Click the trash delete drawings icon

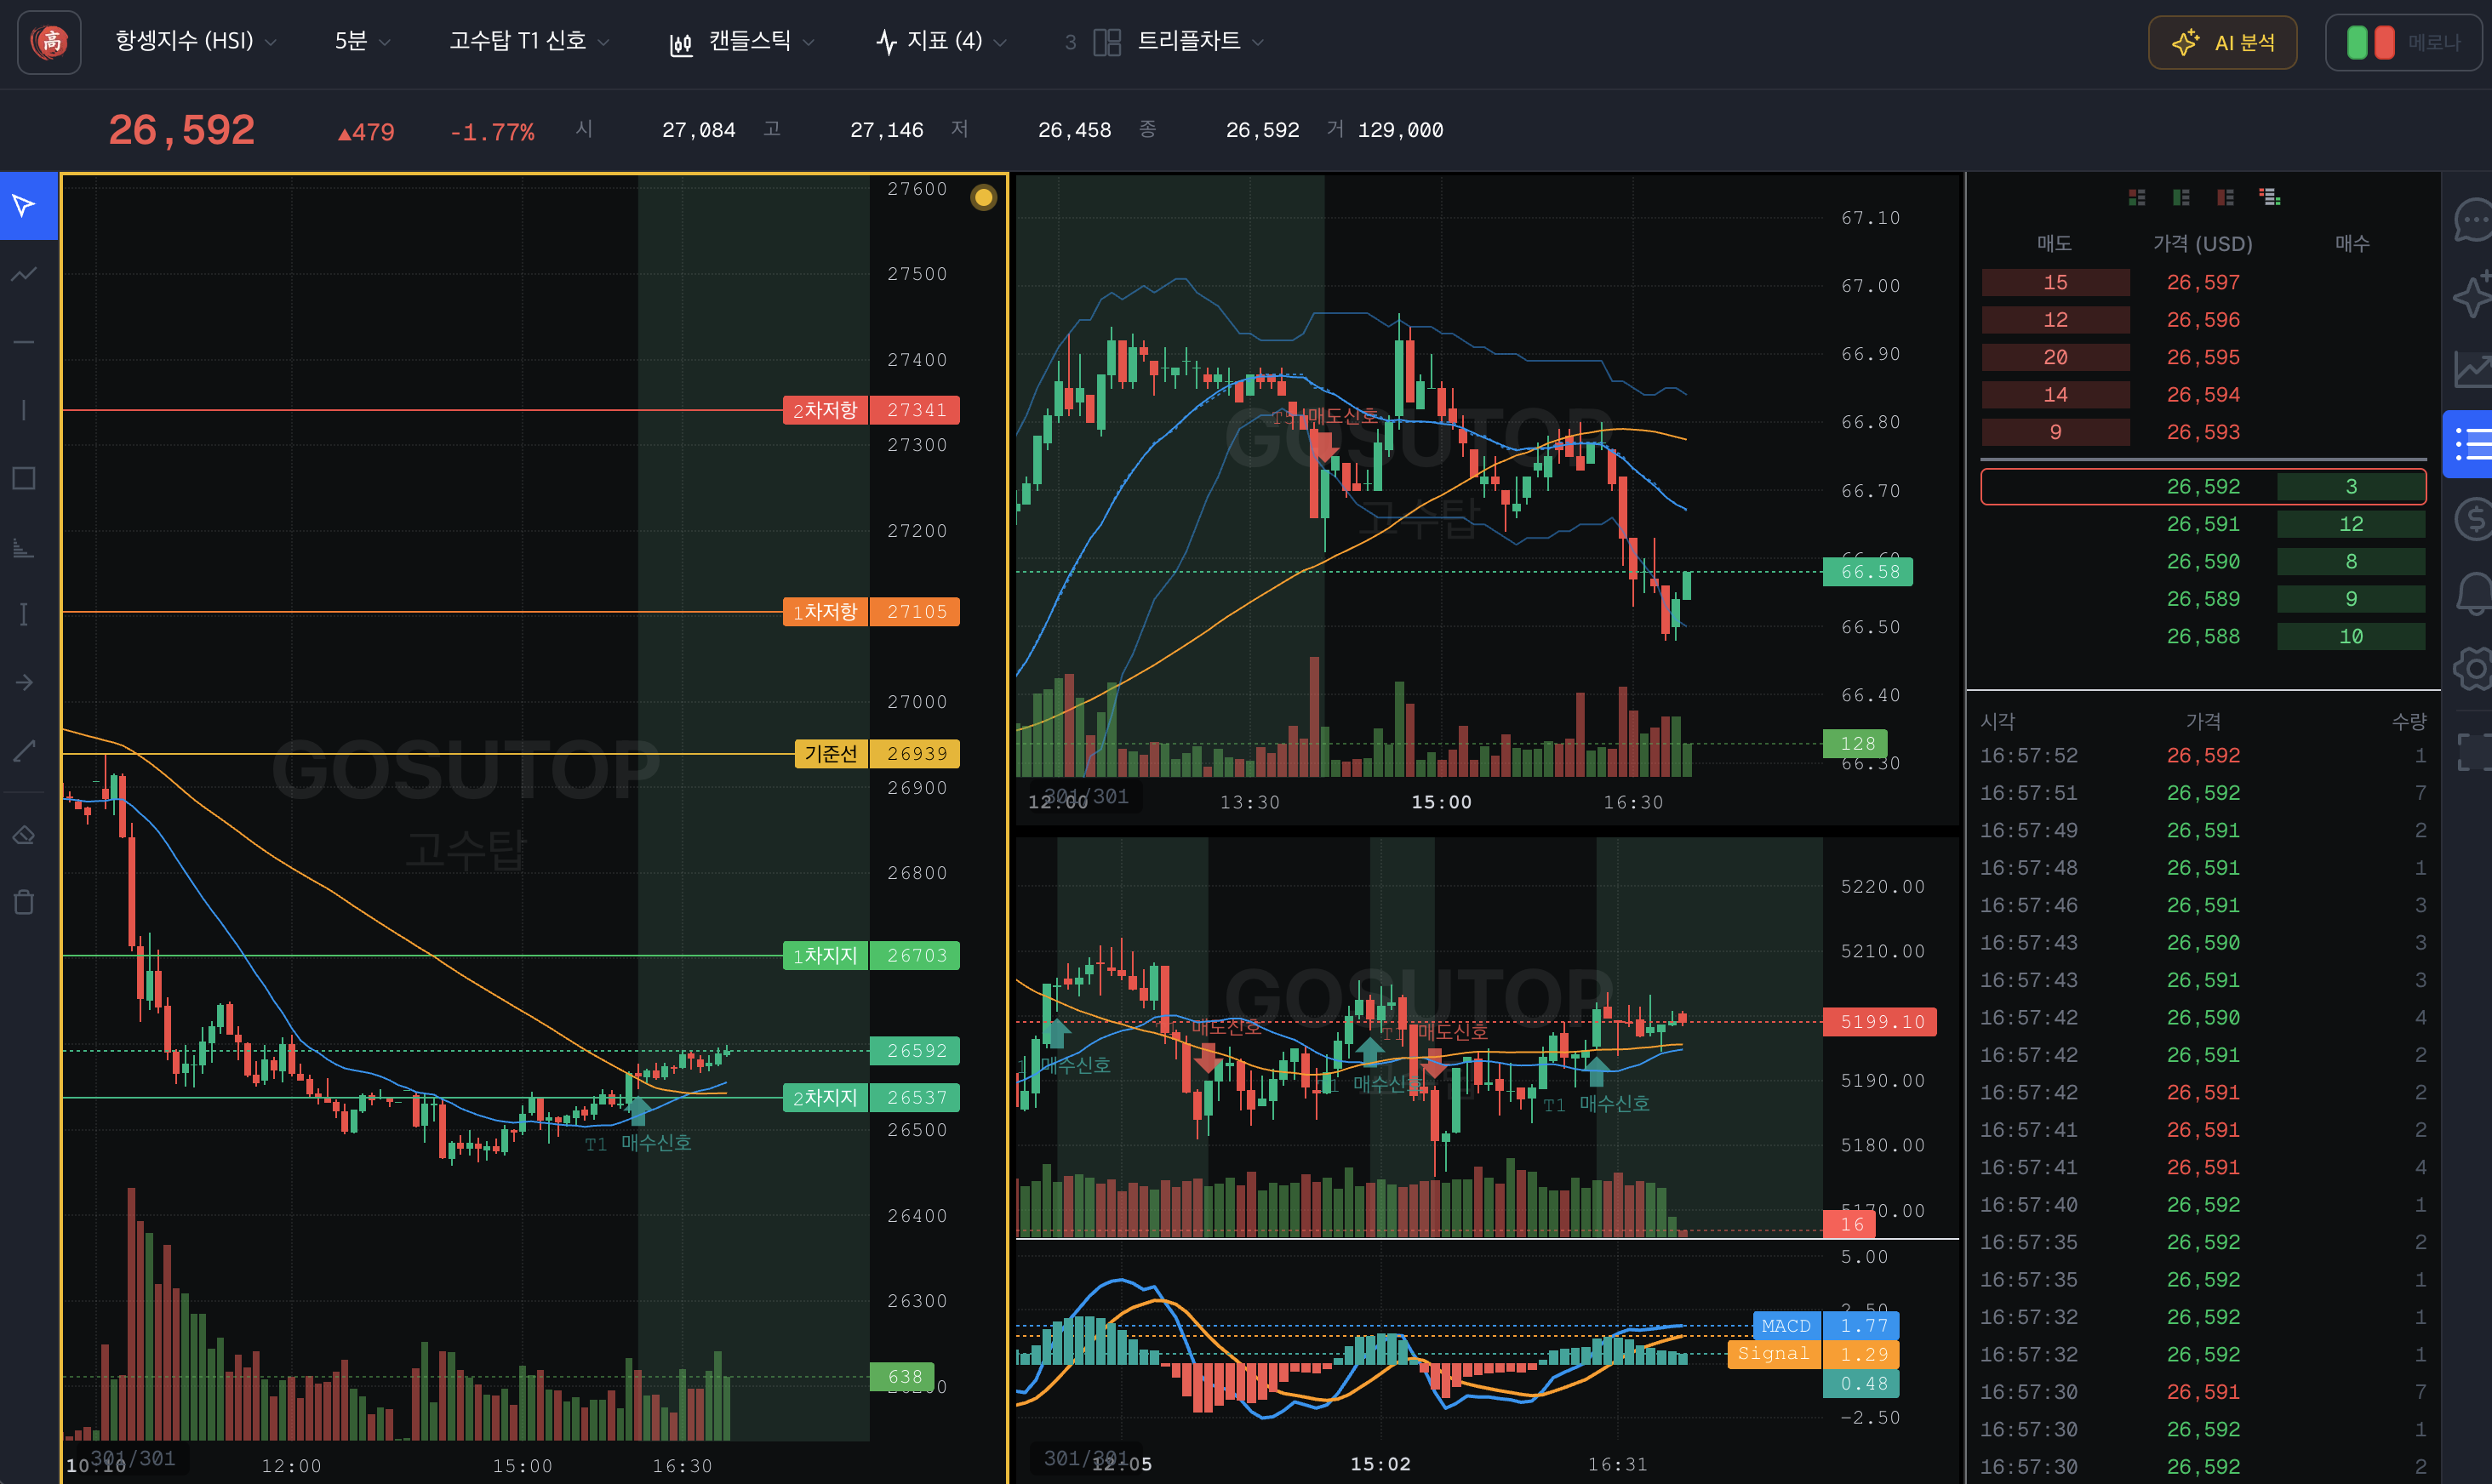click(24, 903)
